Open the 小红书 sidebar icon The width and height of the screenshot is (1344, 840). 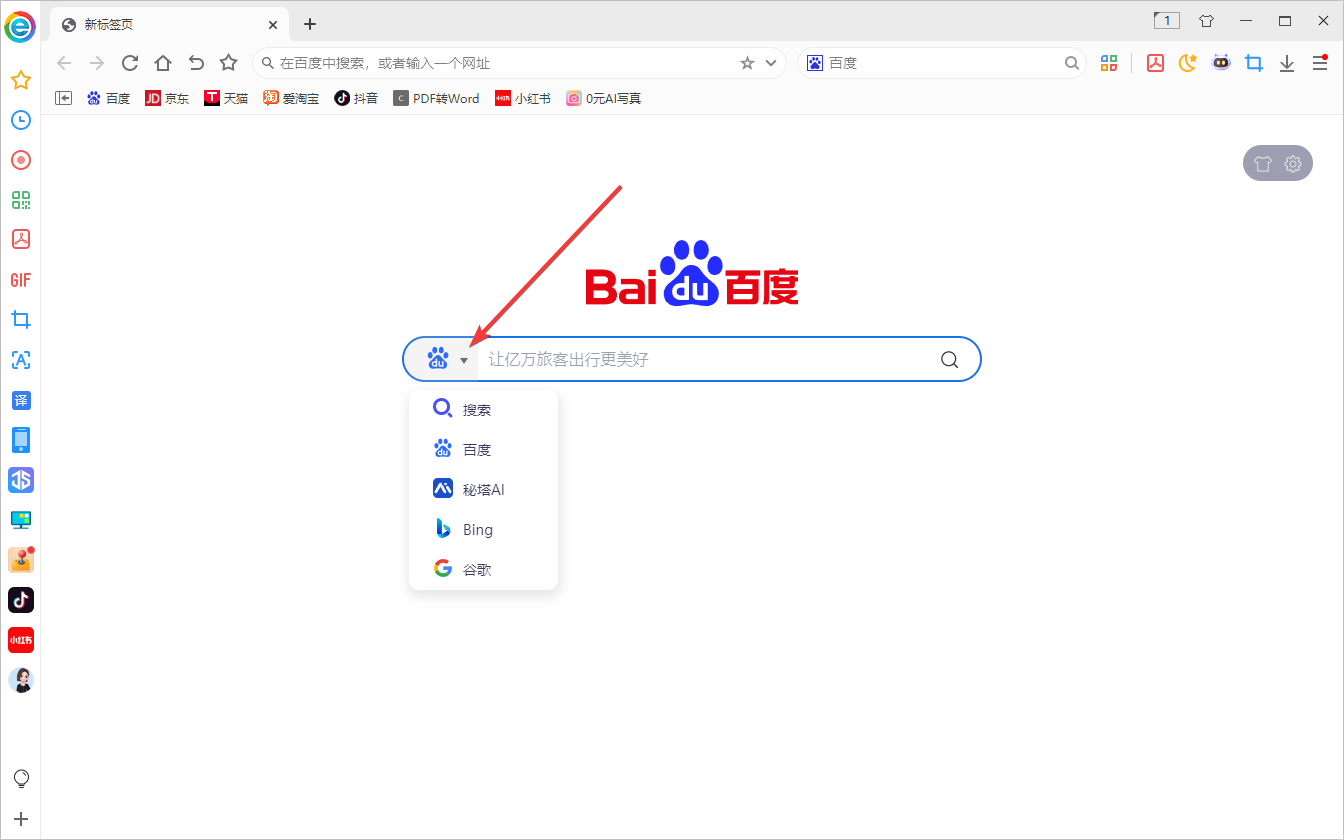pos(20,640)
